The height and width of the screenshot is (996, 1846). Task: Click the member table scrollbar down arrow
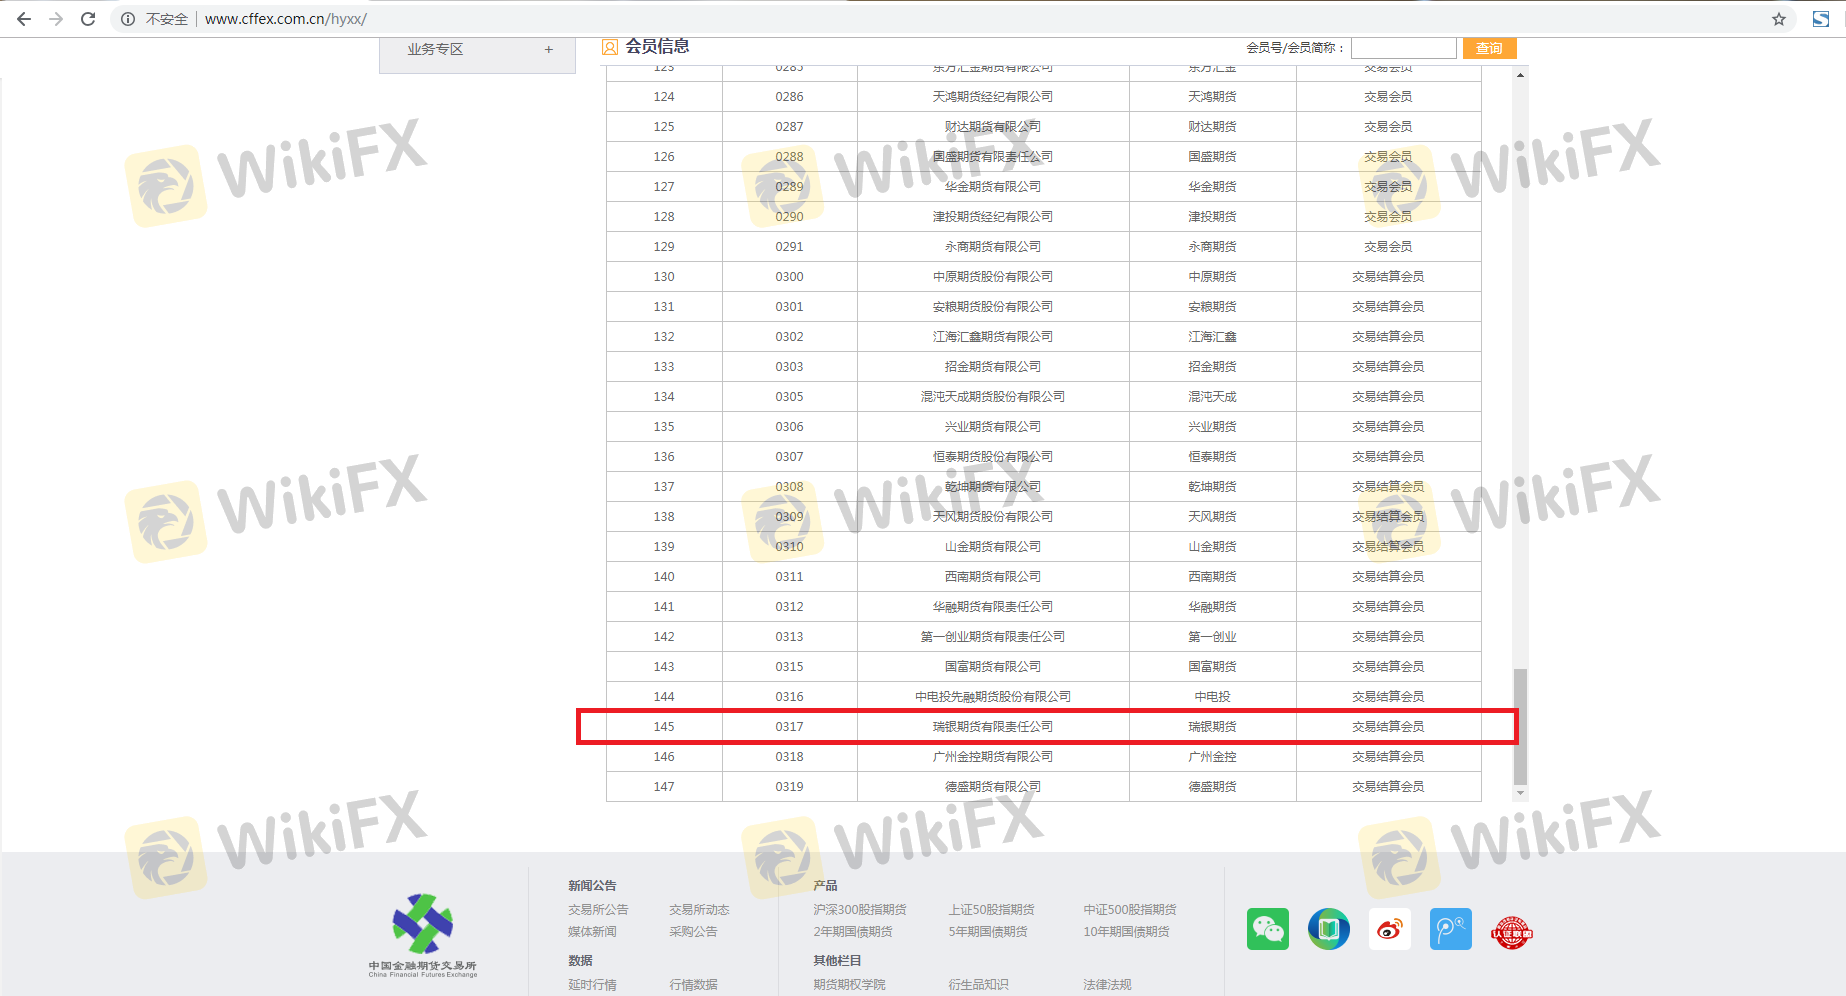pyautogui.click(x=1520, y=793)
